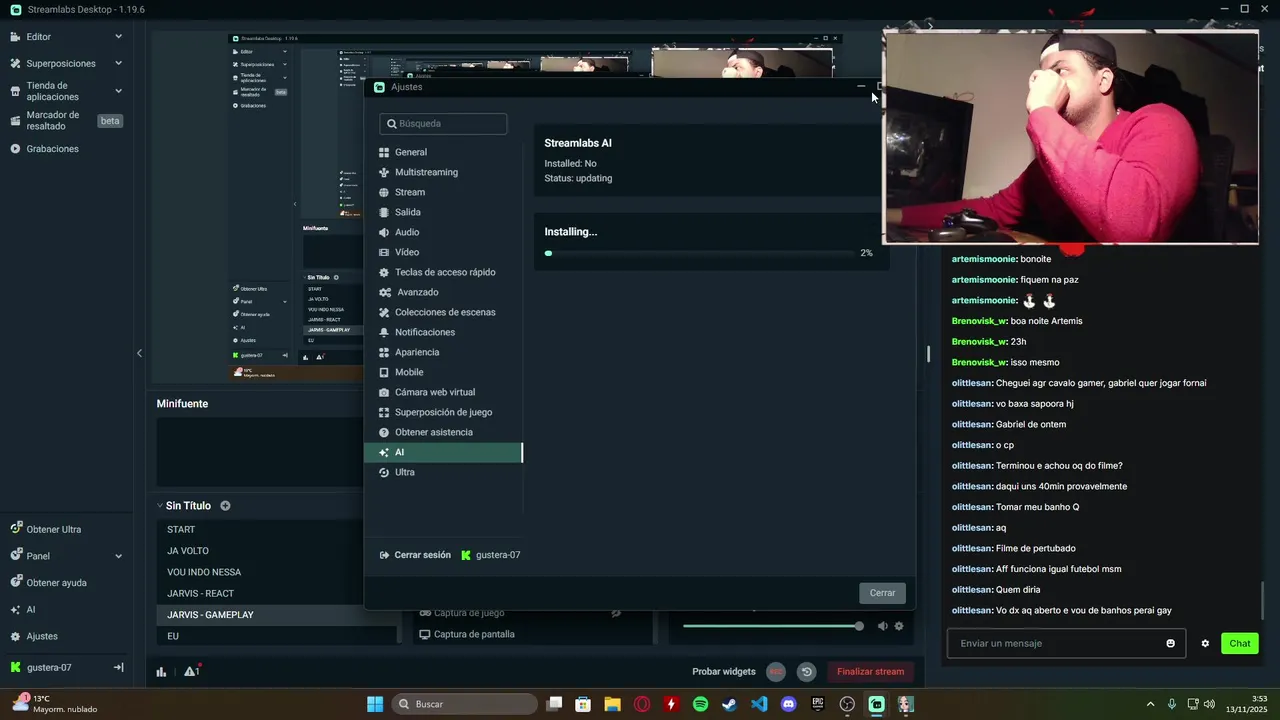This screenshot has height=720, width=1280.
Task: Expand the Panel chevron in sidebar
Action: point(118,556)
